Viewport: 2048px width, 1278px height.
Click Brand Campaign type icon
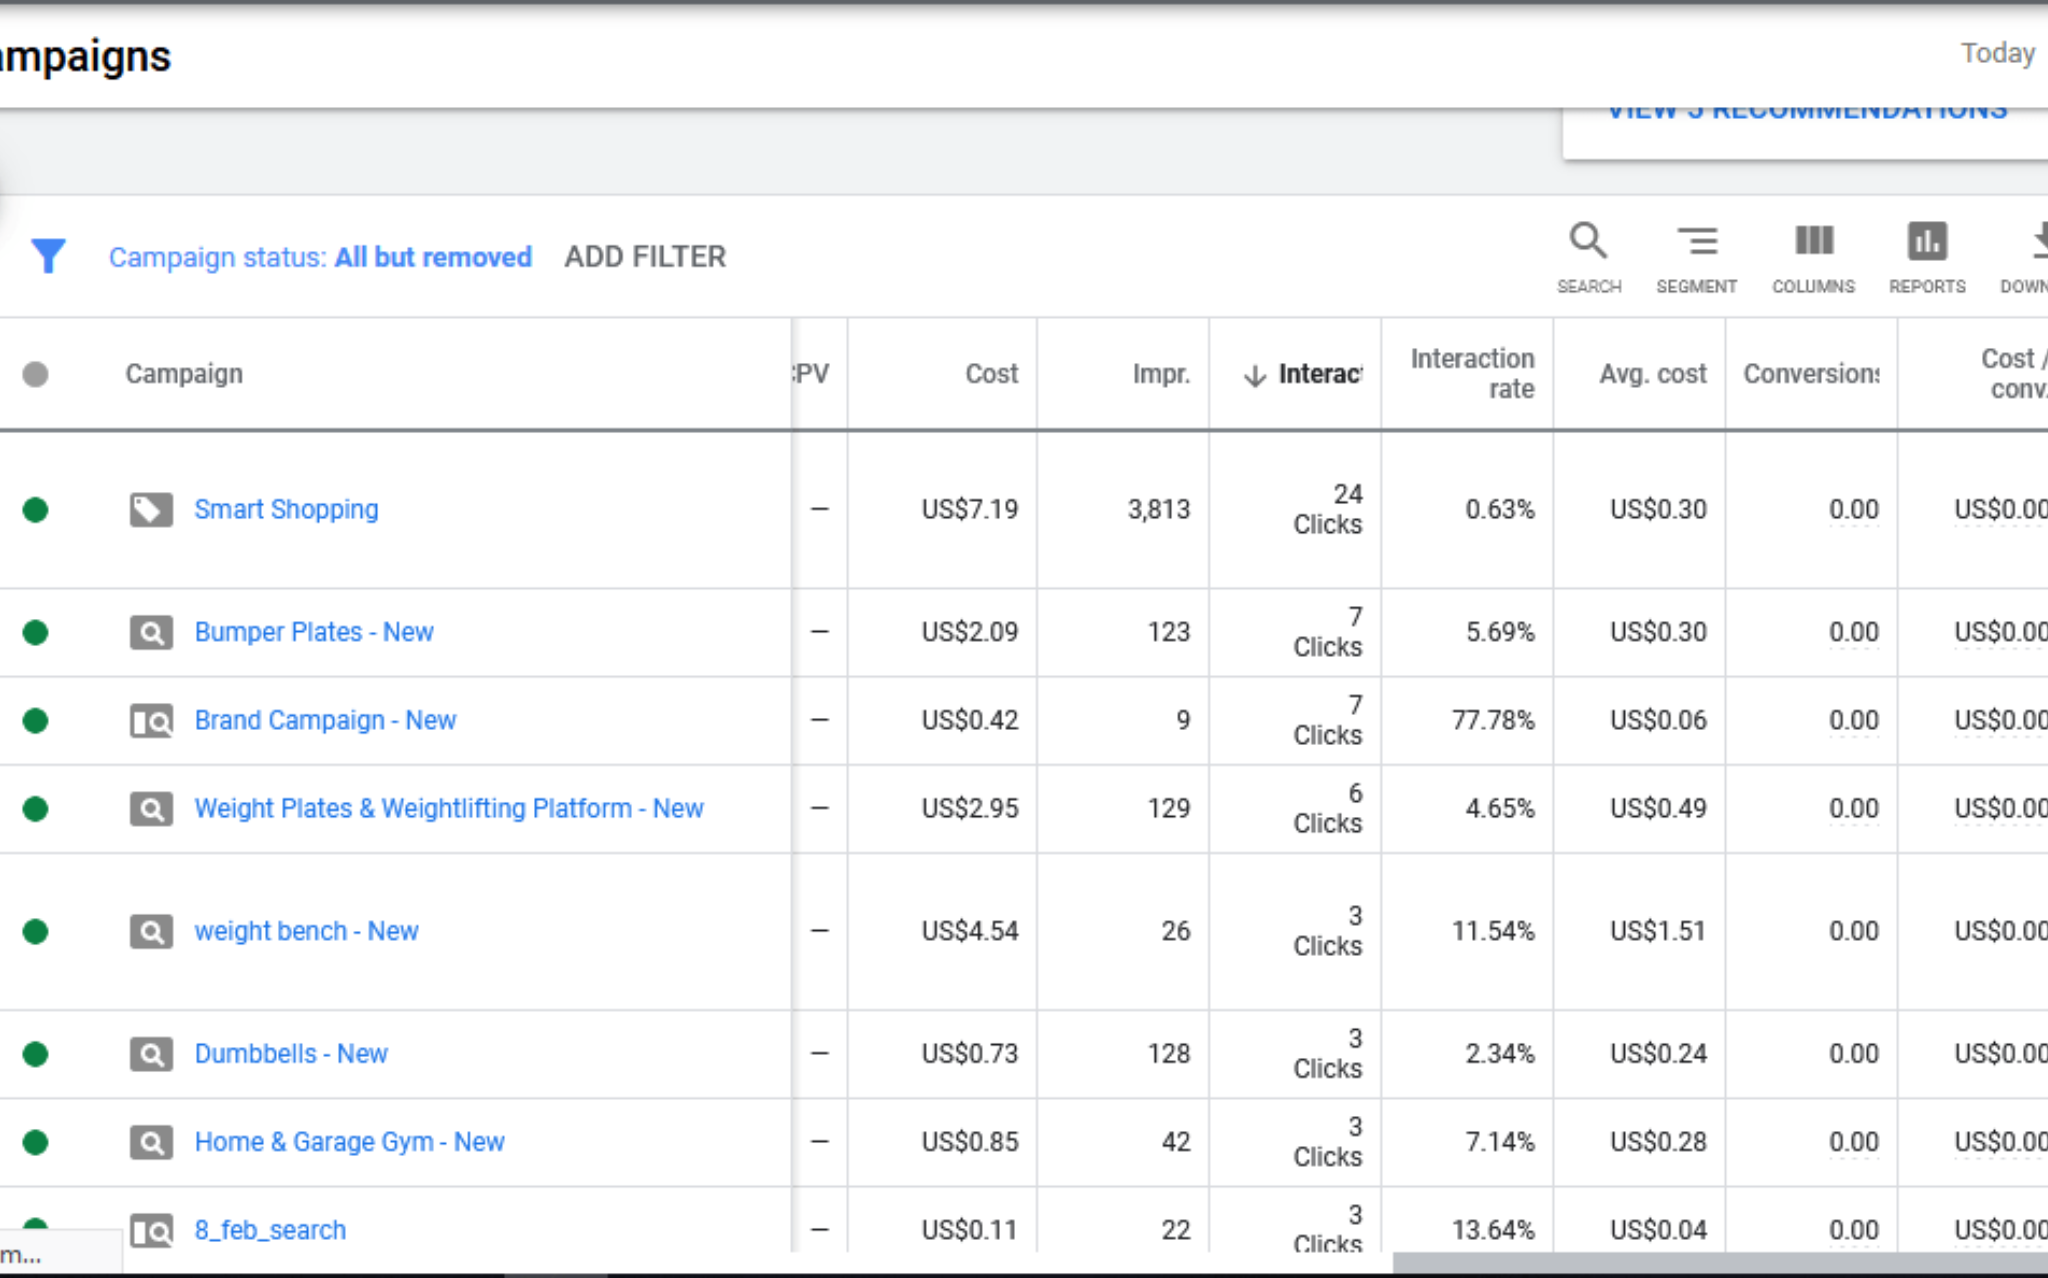pyautogui.click(x=151, y=721)
